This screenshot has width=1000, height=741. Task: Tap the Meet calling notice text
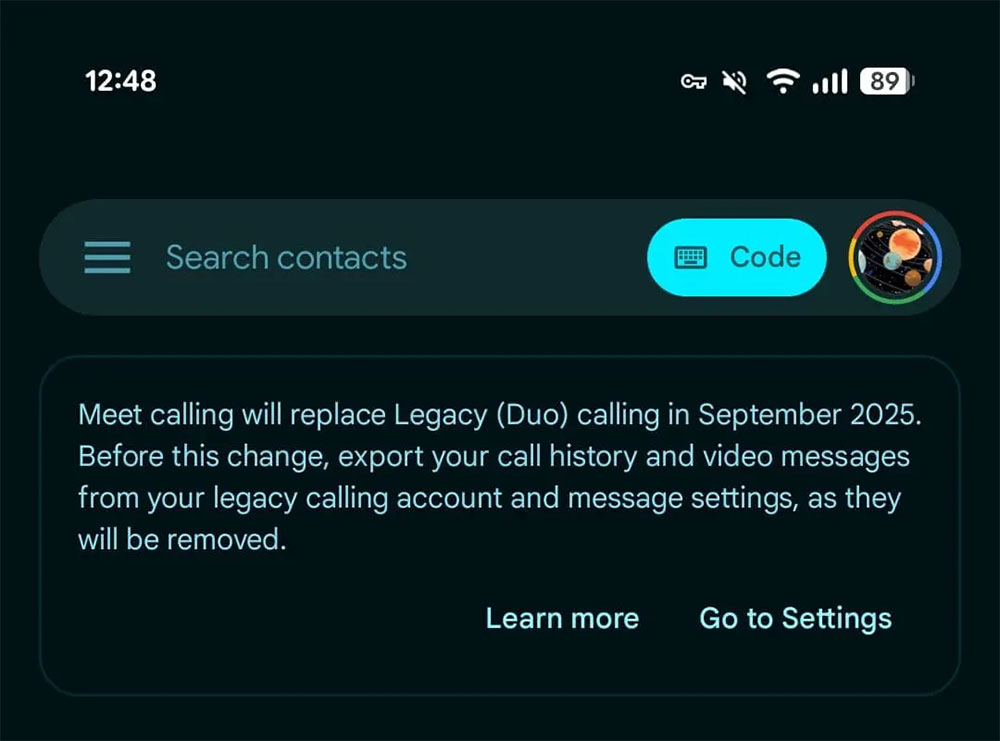[499, 476]
